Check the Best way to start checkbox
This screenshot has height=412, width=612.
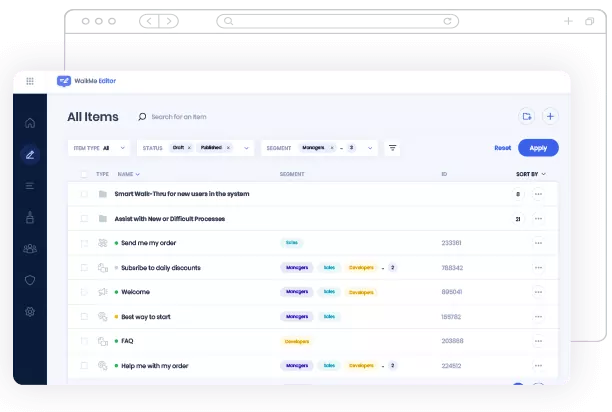coord(84,316)
